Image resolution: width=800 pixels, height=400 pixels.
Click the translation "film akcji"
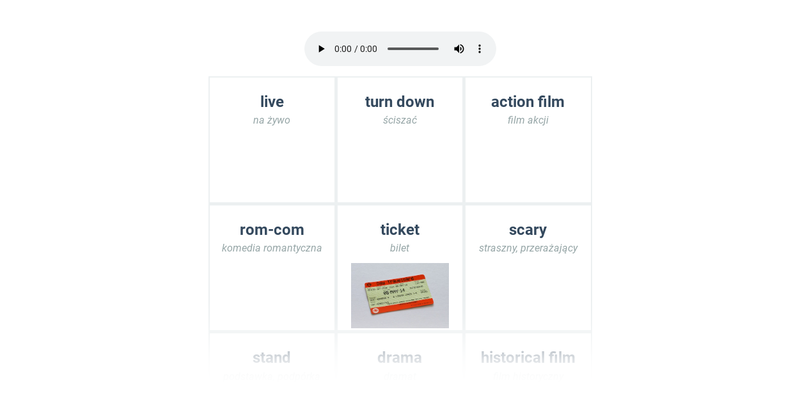(x=528, y=120)
